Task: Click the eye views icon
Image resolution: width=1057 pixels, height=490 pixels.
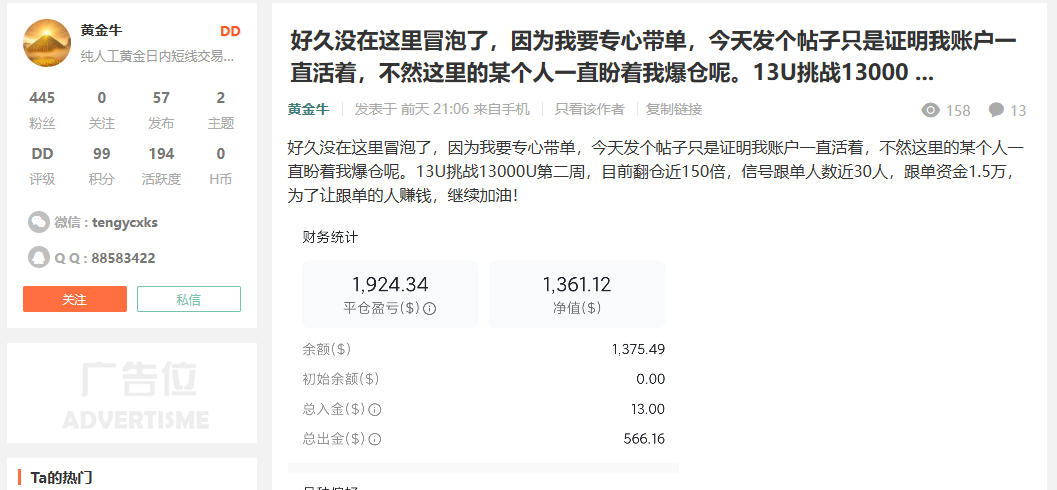Action: pos(931,110)
